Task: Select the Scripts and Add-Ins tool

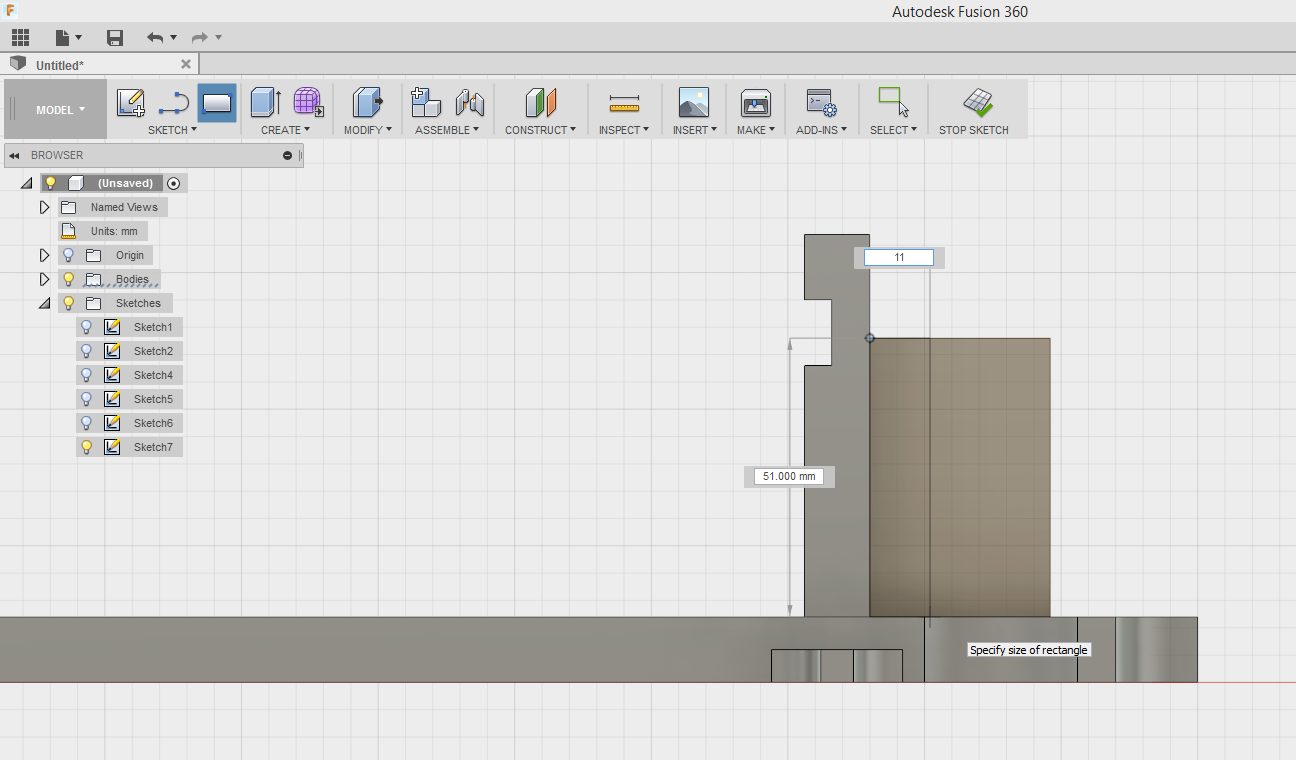Action: click(821, 102)
